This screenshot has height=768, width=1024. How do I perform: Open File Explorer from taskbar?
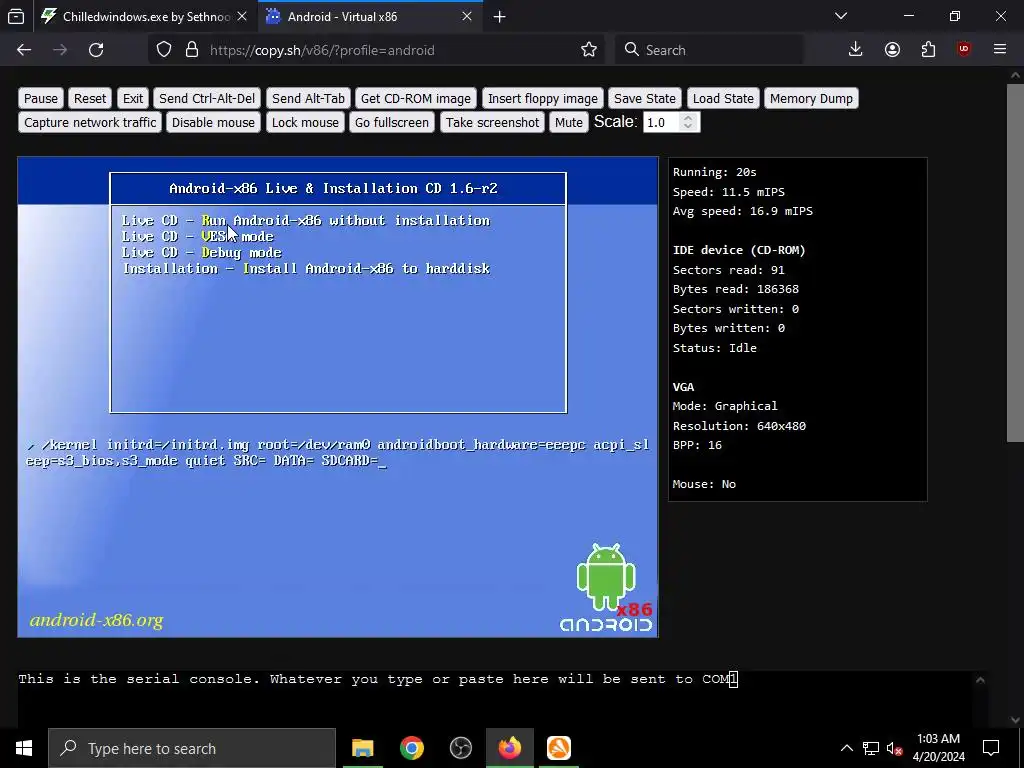coord(362,748)
